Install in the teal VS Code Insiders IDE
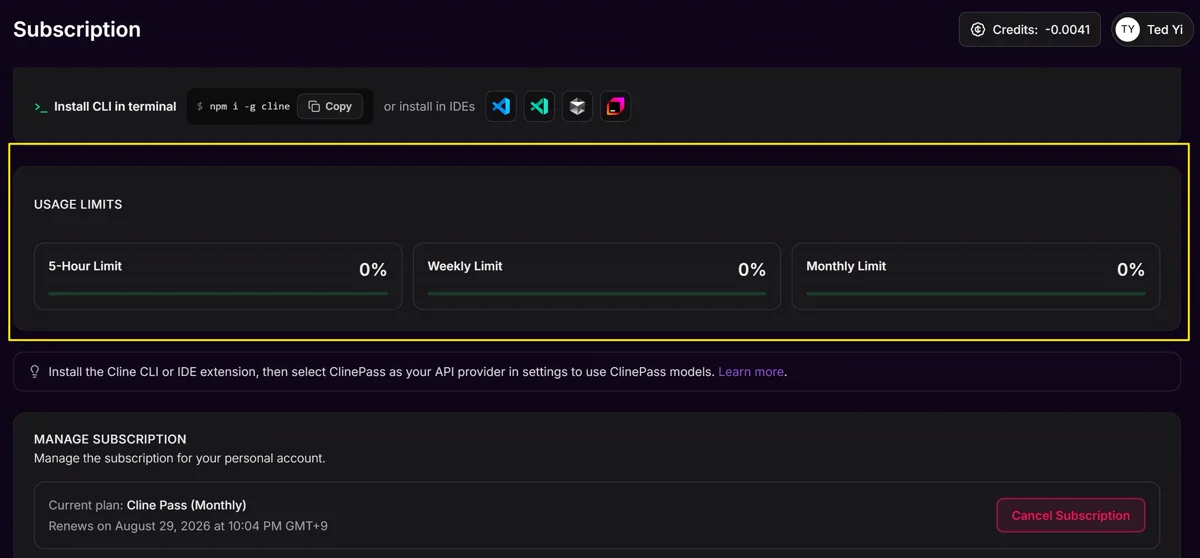Screen dimensions: 1200x558 [539, 106]
